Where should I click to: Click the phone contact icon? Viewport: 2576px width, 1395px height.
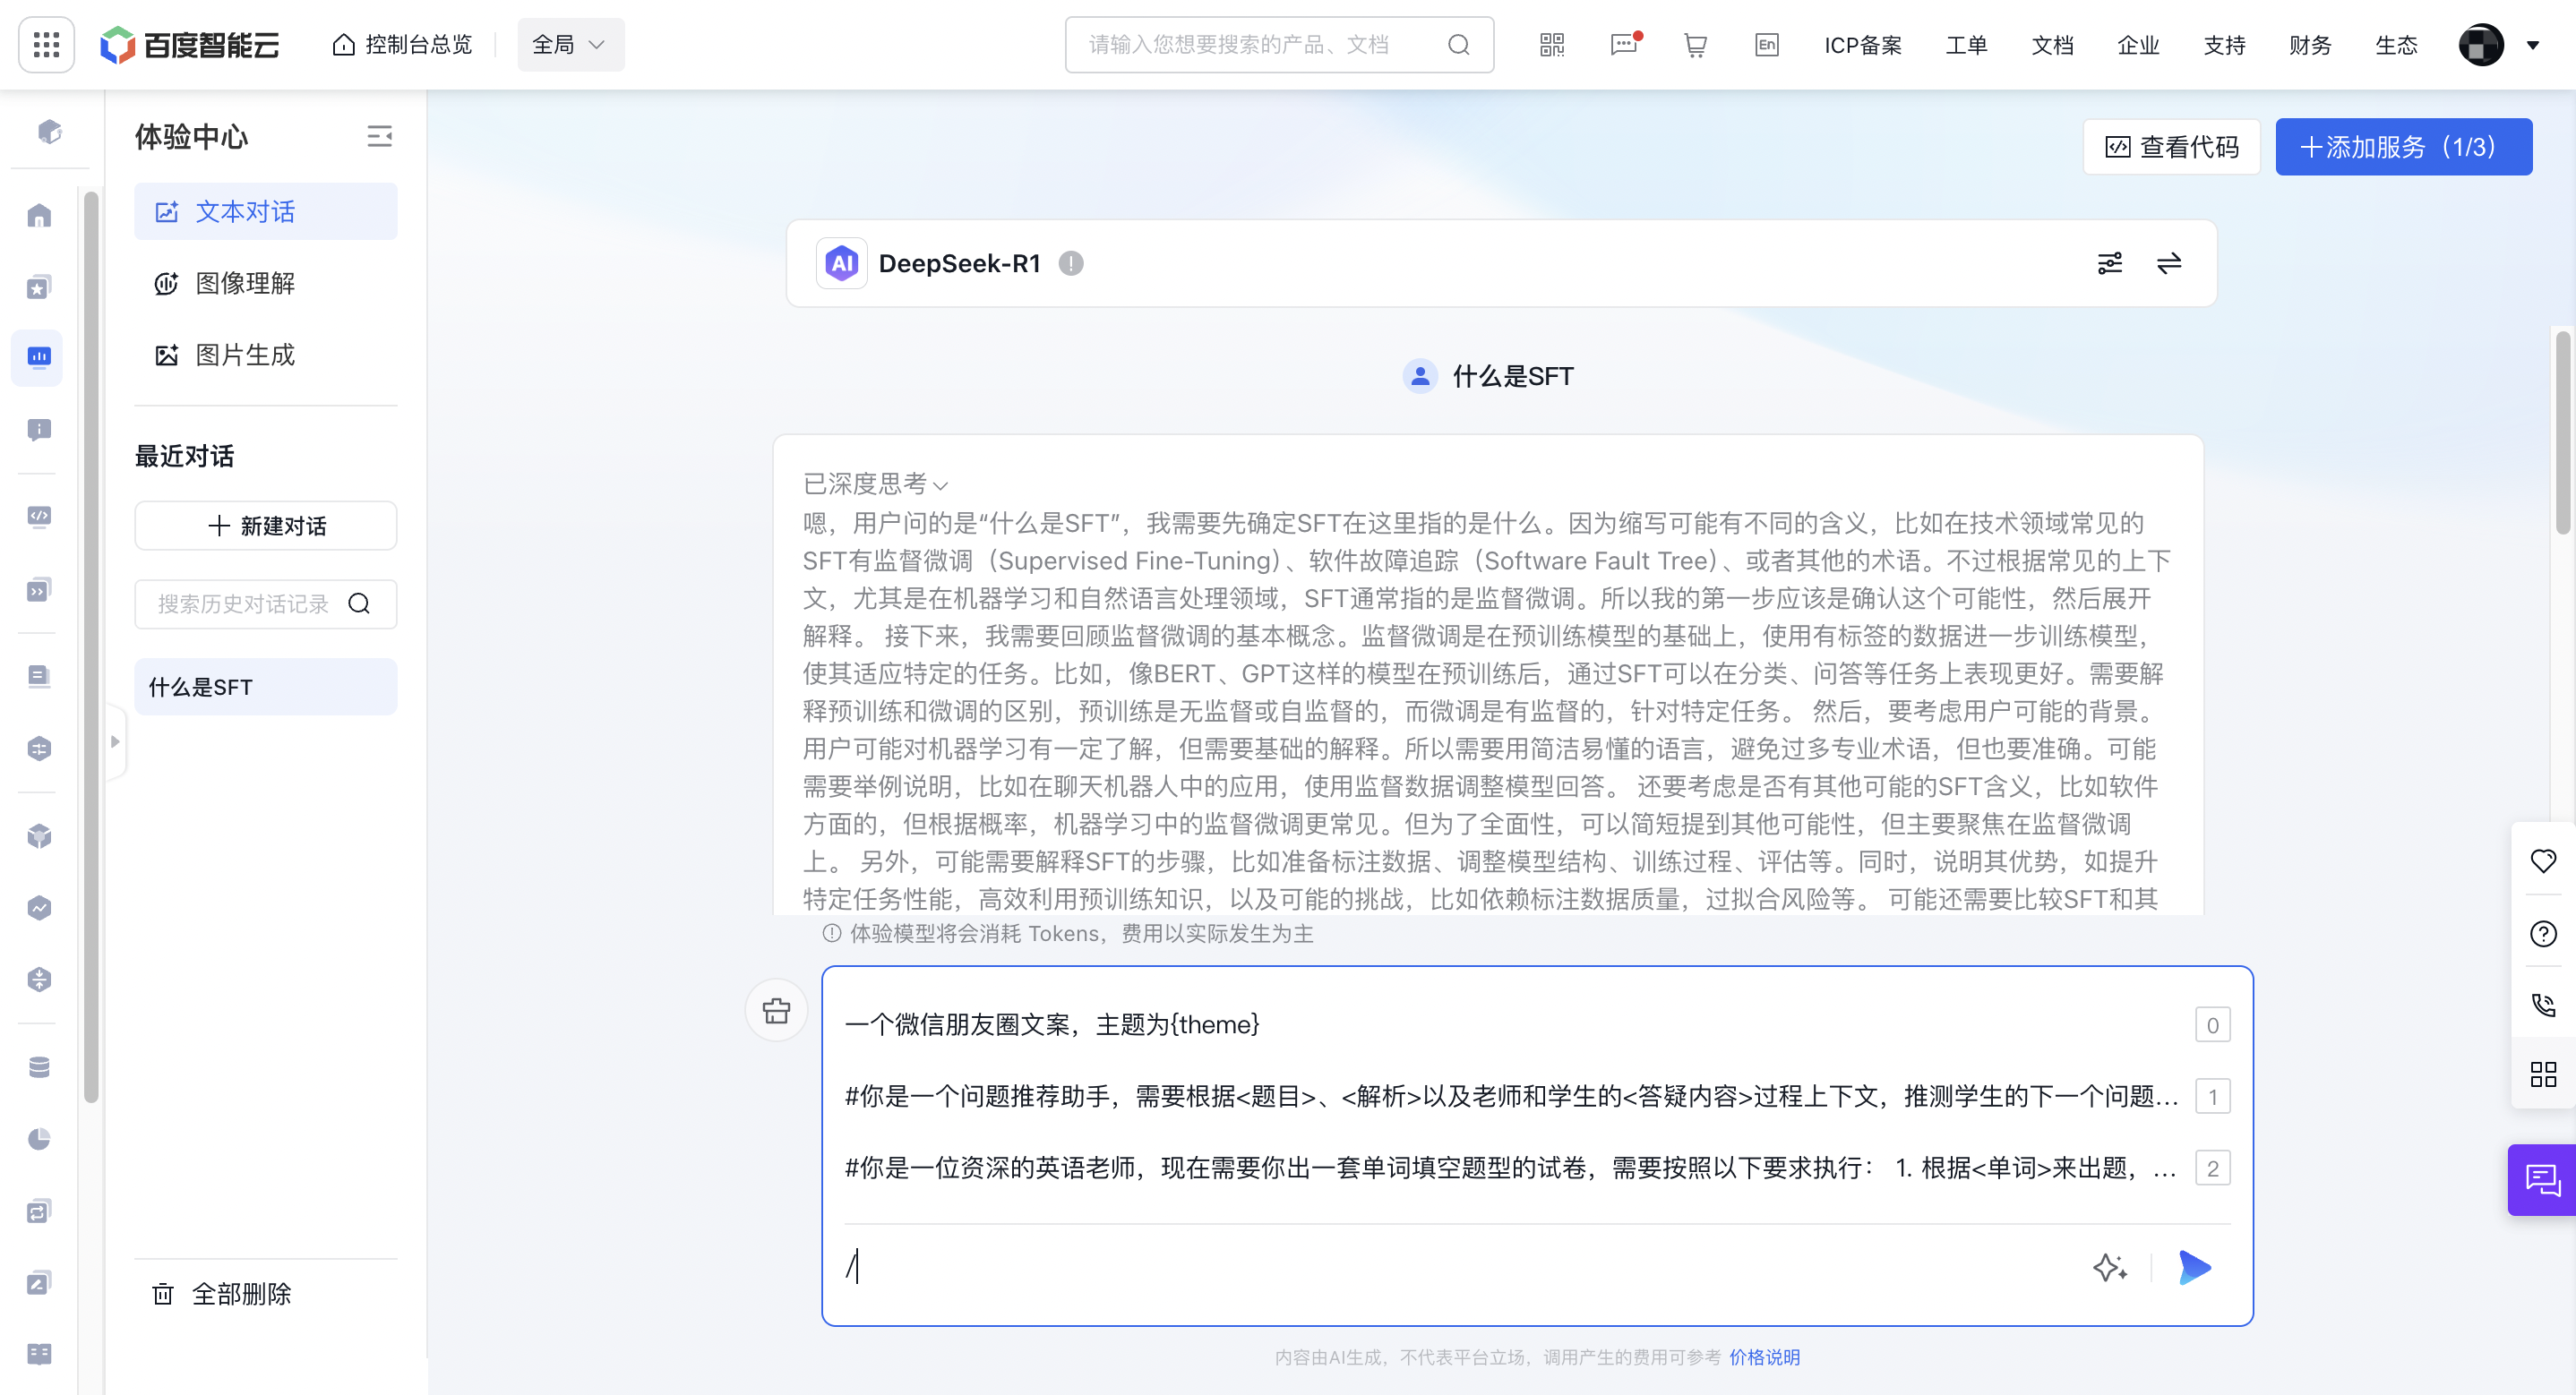pyautogui.click(x=2543, y=1004)
